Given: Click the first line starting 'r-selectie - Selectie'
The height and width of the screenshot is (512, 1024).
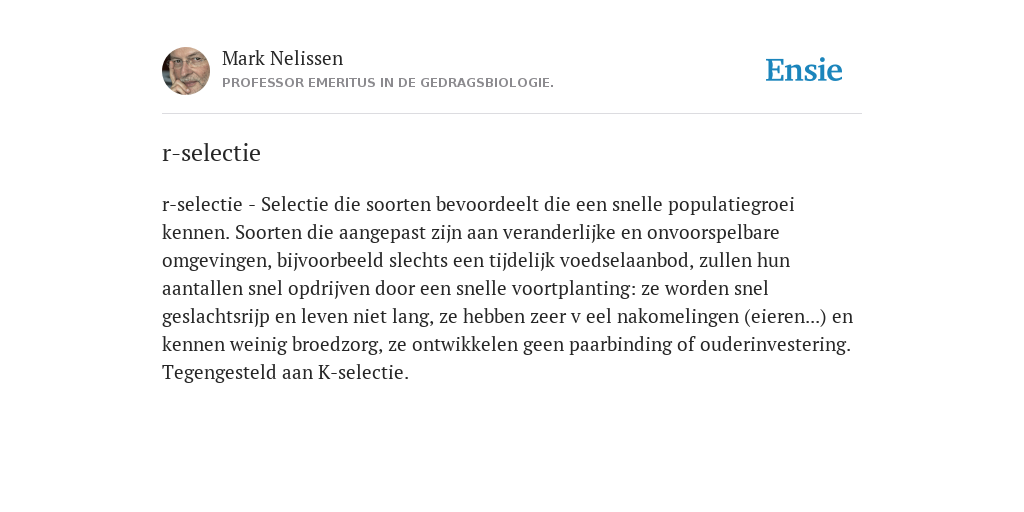Looking at the screenshot, I should (478, 205).
